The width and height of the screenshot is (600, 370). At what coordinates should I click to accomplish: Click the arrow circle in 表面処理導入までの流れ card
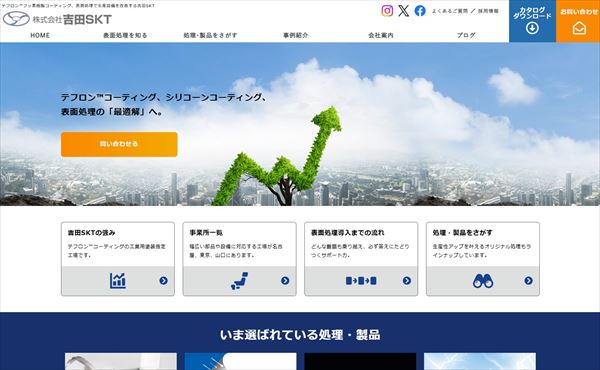pos(407,281)
